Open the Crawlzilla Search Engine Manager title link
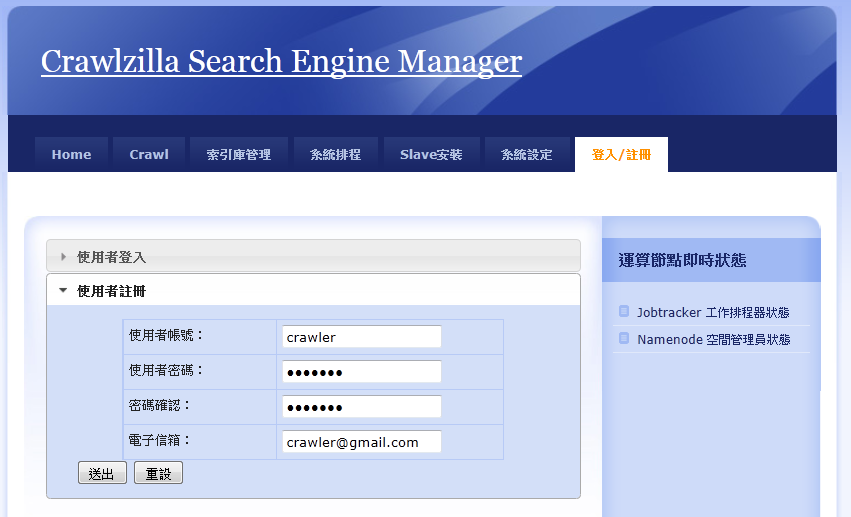This screenshot has height=517, width=851. (281, 61)
